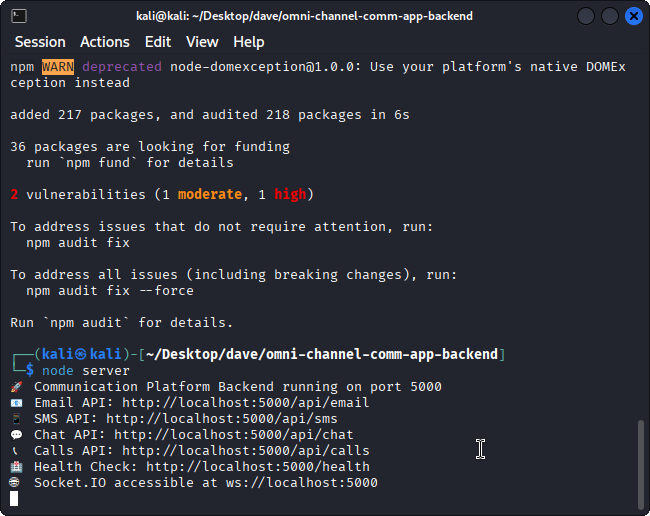650x516 pixels.
Task: Open the View menu
Action: point(202,42)
